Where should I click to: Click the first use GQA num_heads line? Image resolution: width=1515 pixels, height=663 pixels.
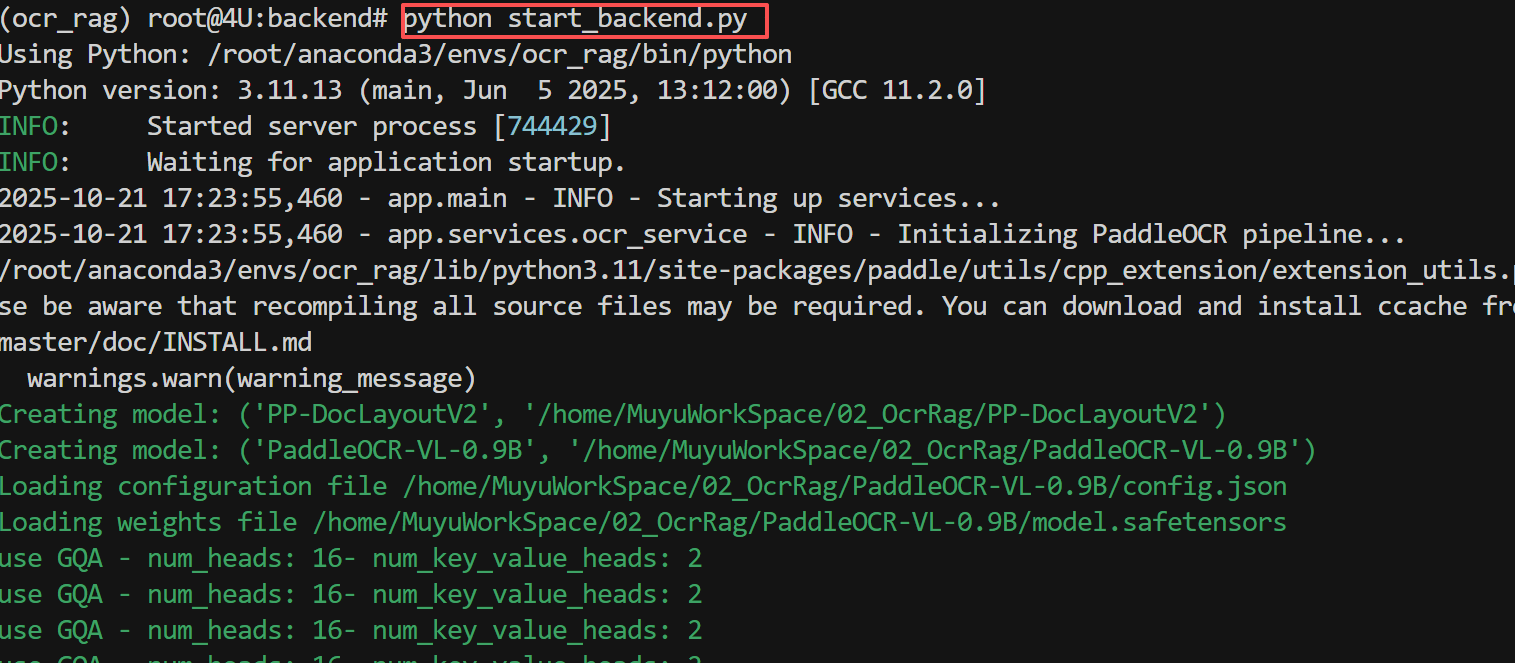tap(351, 558)
